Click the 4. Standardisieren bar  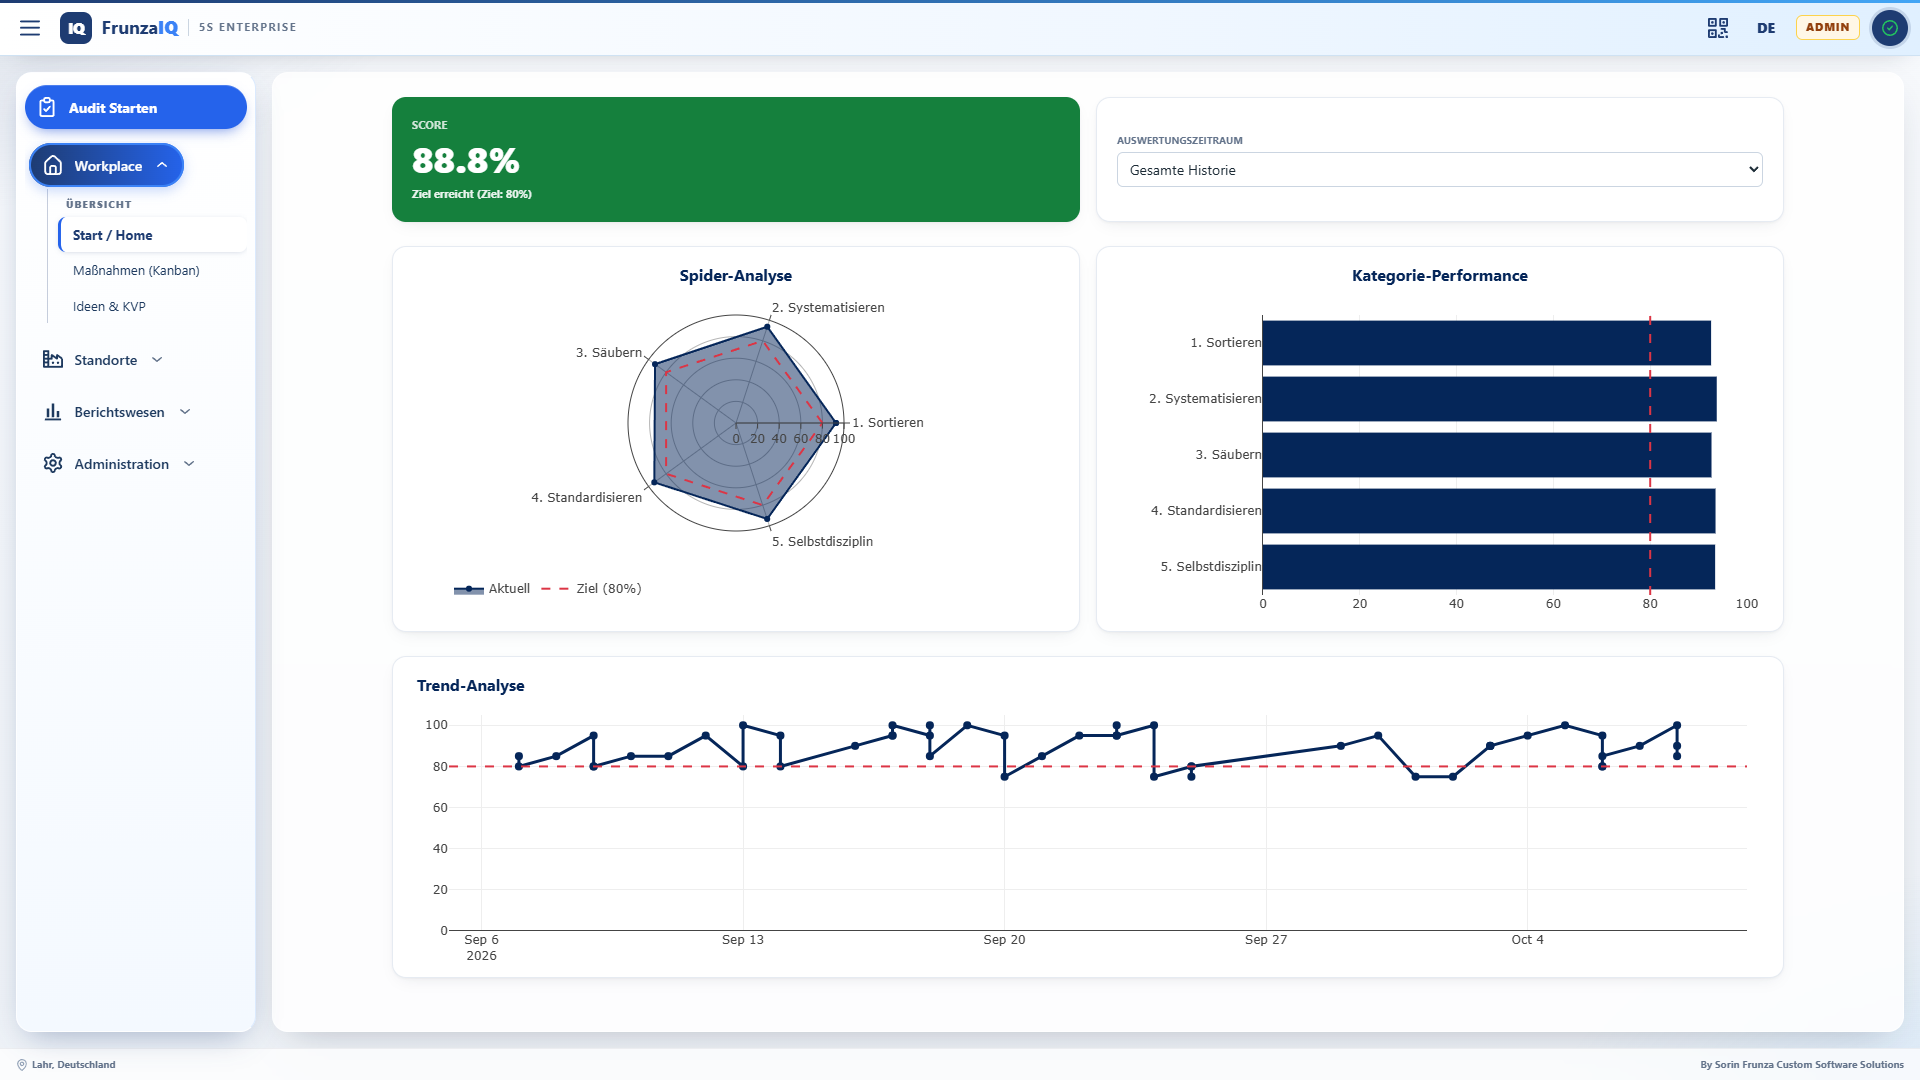(x=1489, y=511)
